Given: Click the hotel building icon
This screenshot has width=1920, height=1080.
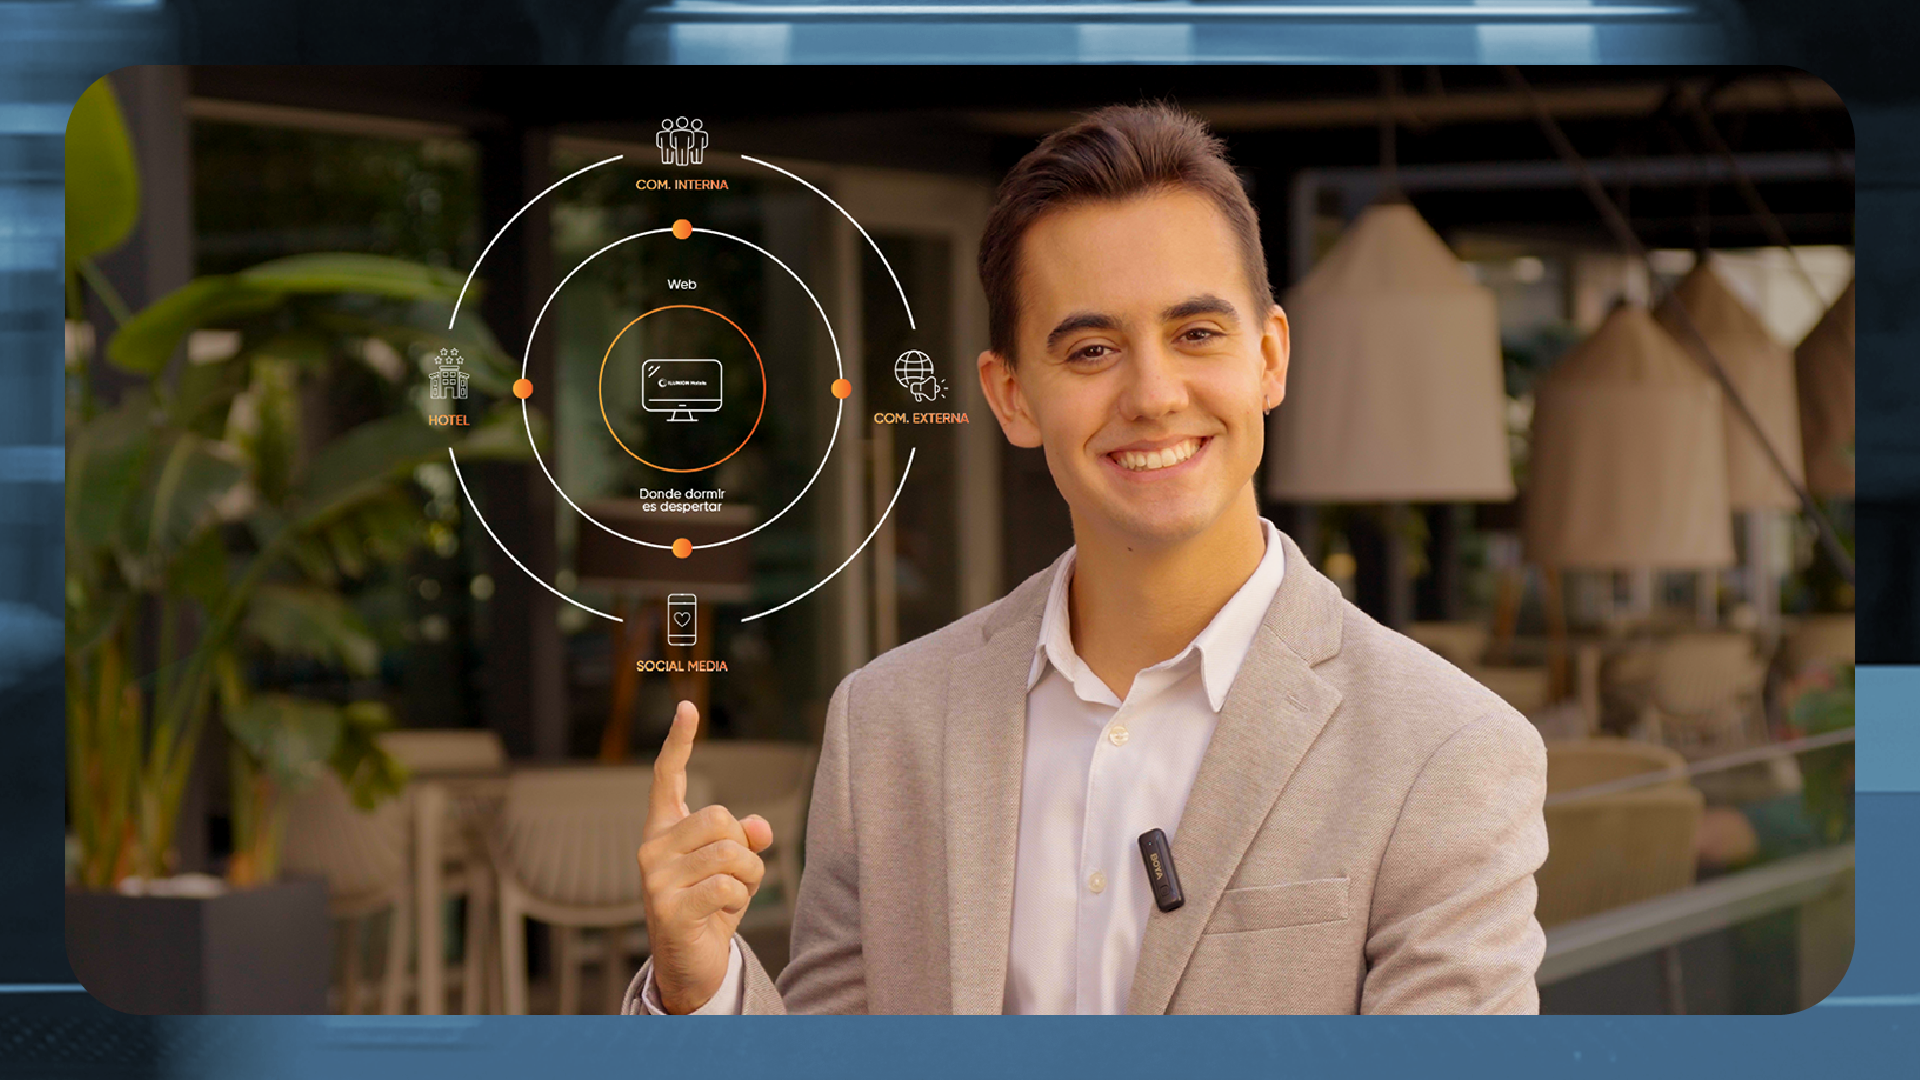Looking at the screenshot, I should tap(449, 374).
